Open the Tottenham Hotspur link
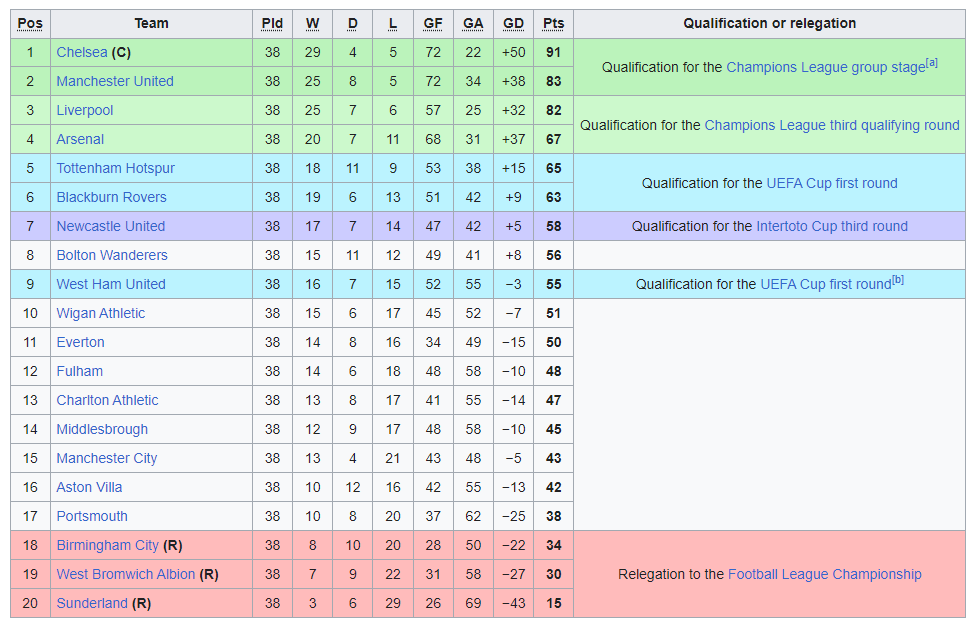 coord(116,169)
